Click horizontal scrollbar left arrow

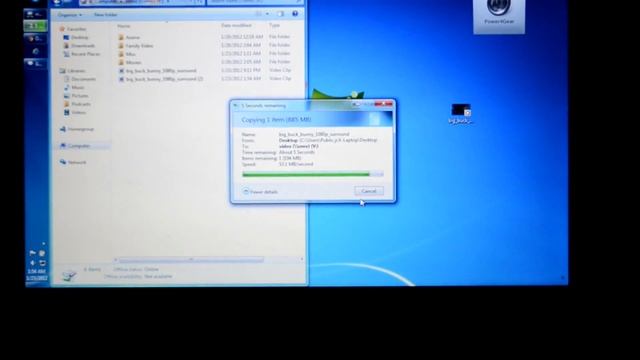(x=116, y=260)
